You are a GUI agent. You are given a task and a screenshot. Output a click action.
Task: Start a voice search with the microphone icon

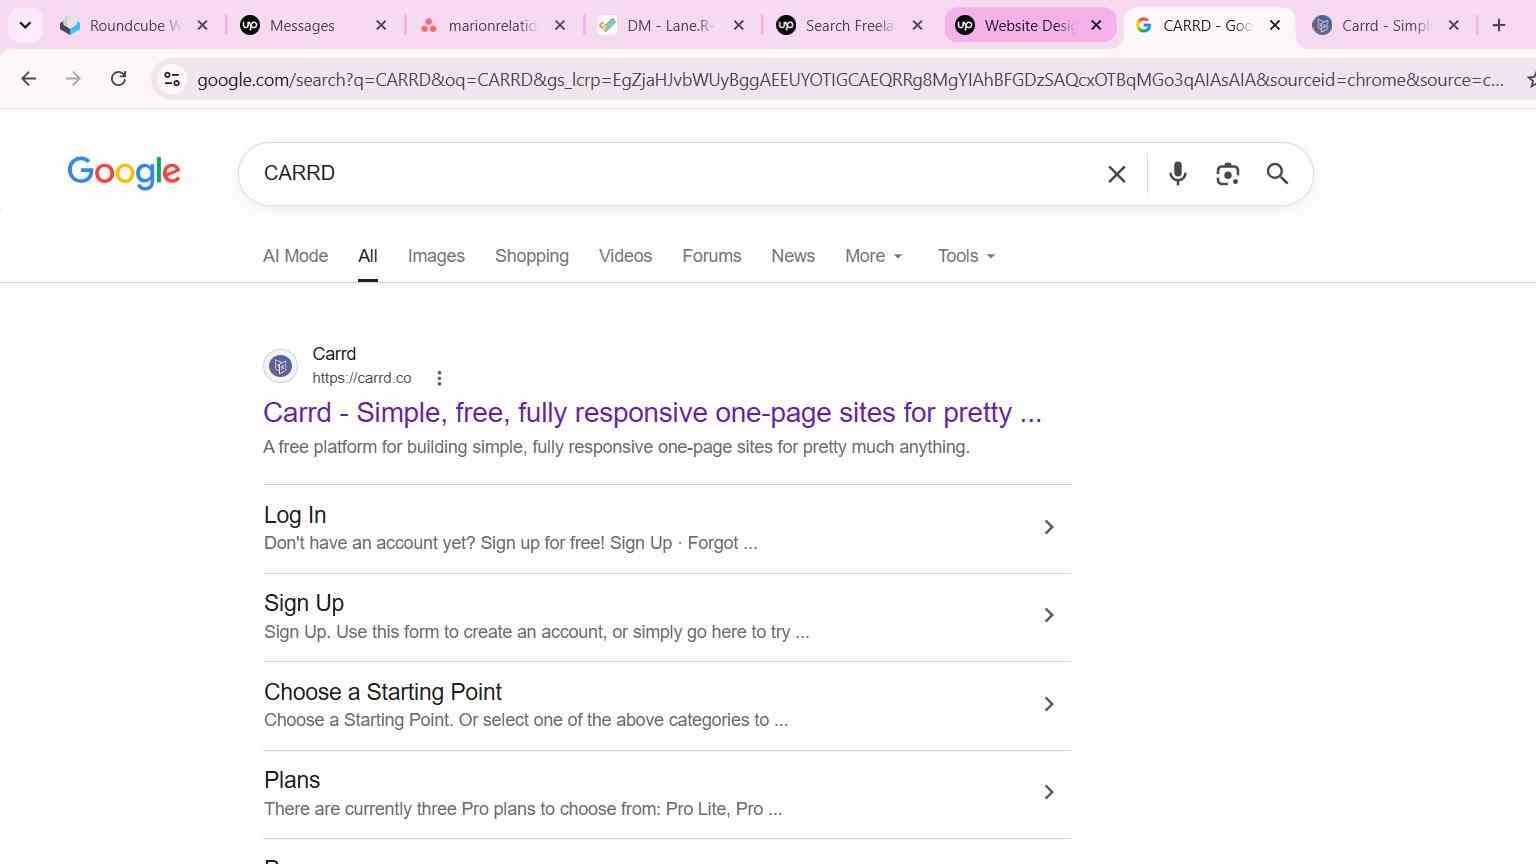1177,174
